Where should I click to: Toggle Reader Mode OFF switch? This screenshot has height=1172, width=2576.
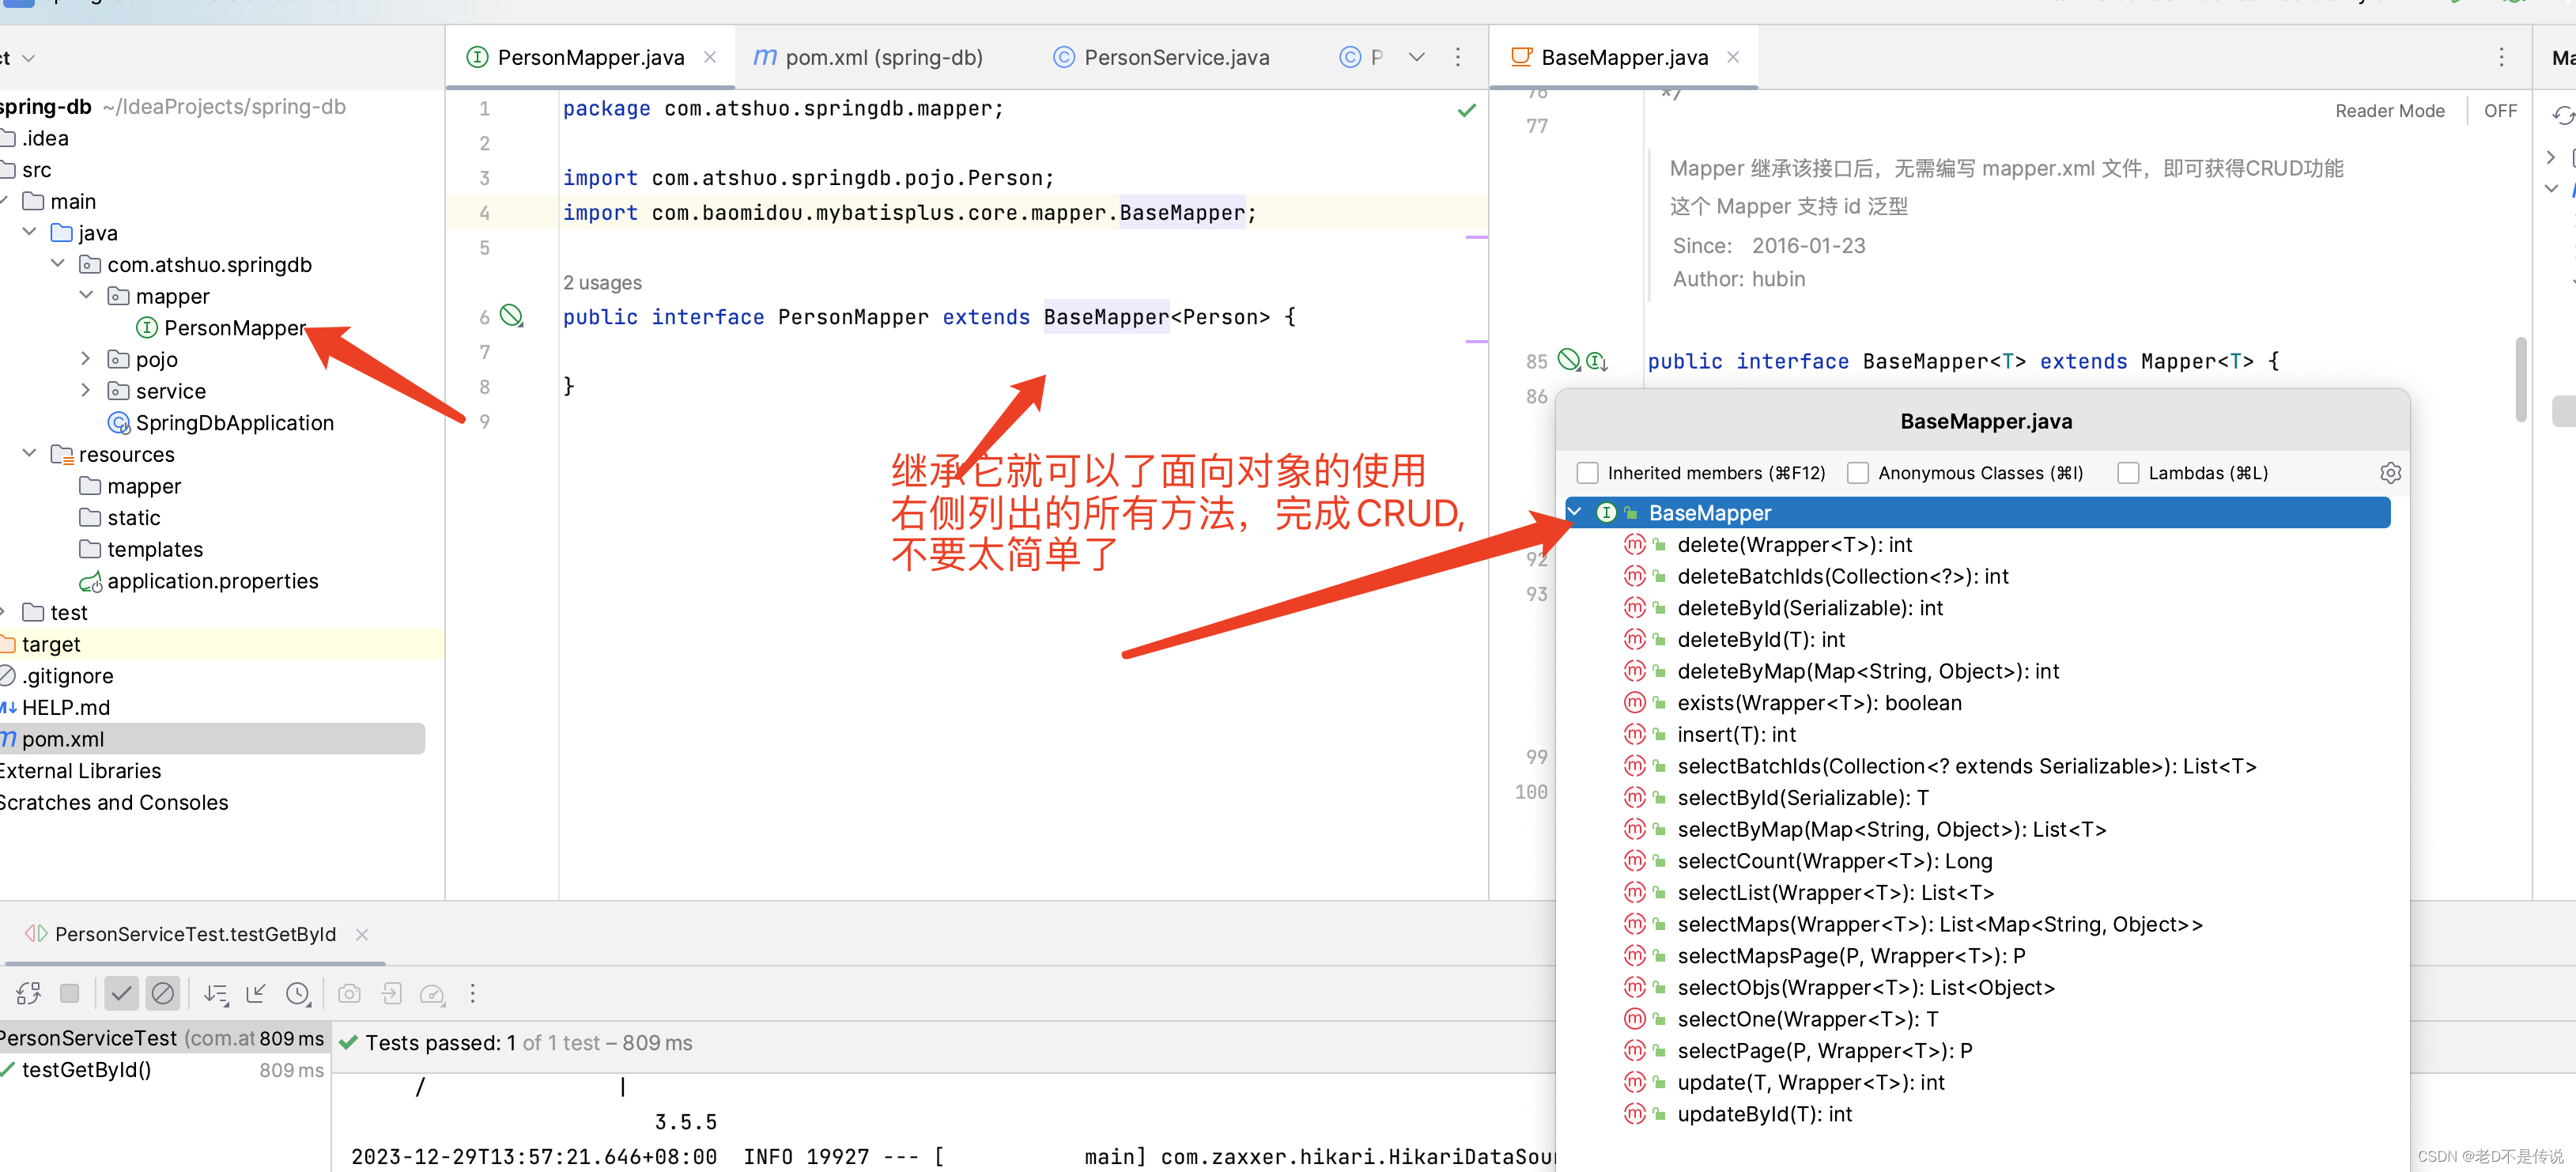2500,111
